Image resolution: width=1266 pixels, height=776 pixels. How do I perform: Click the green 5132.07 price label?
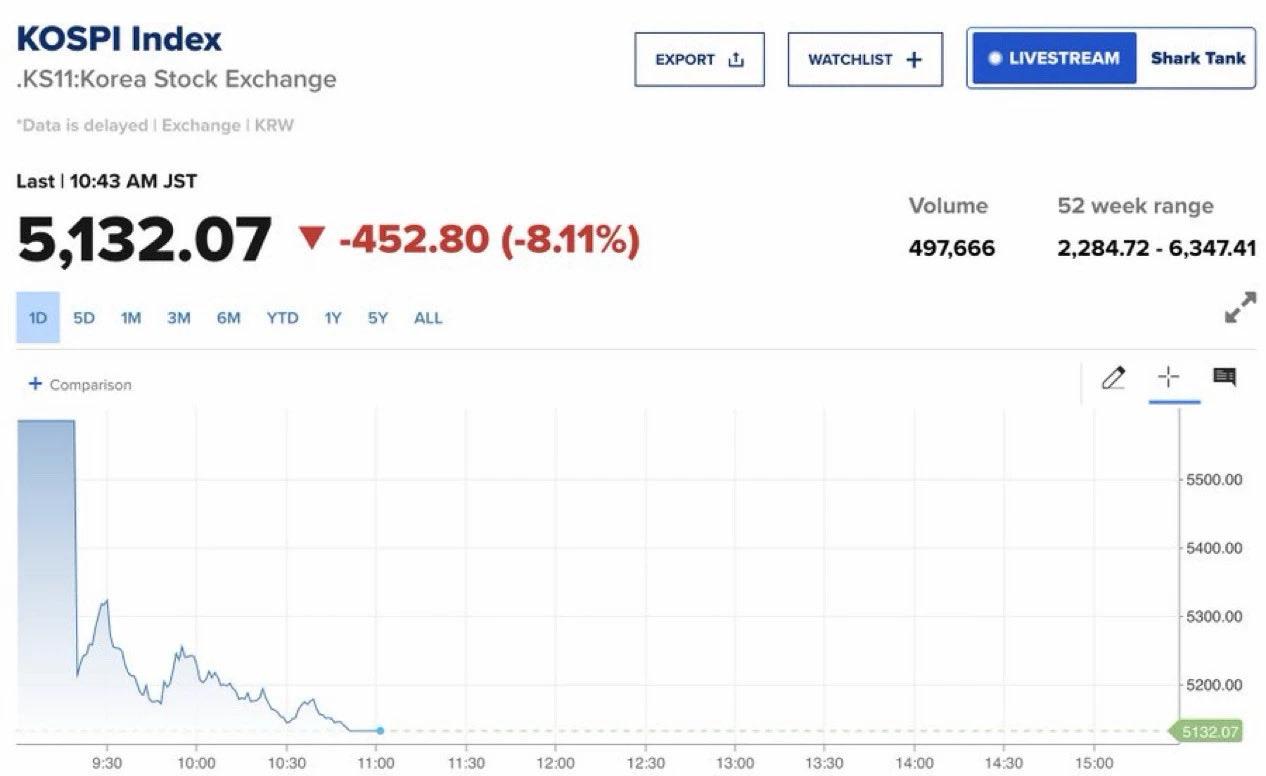(1207, 731)
